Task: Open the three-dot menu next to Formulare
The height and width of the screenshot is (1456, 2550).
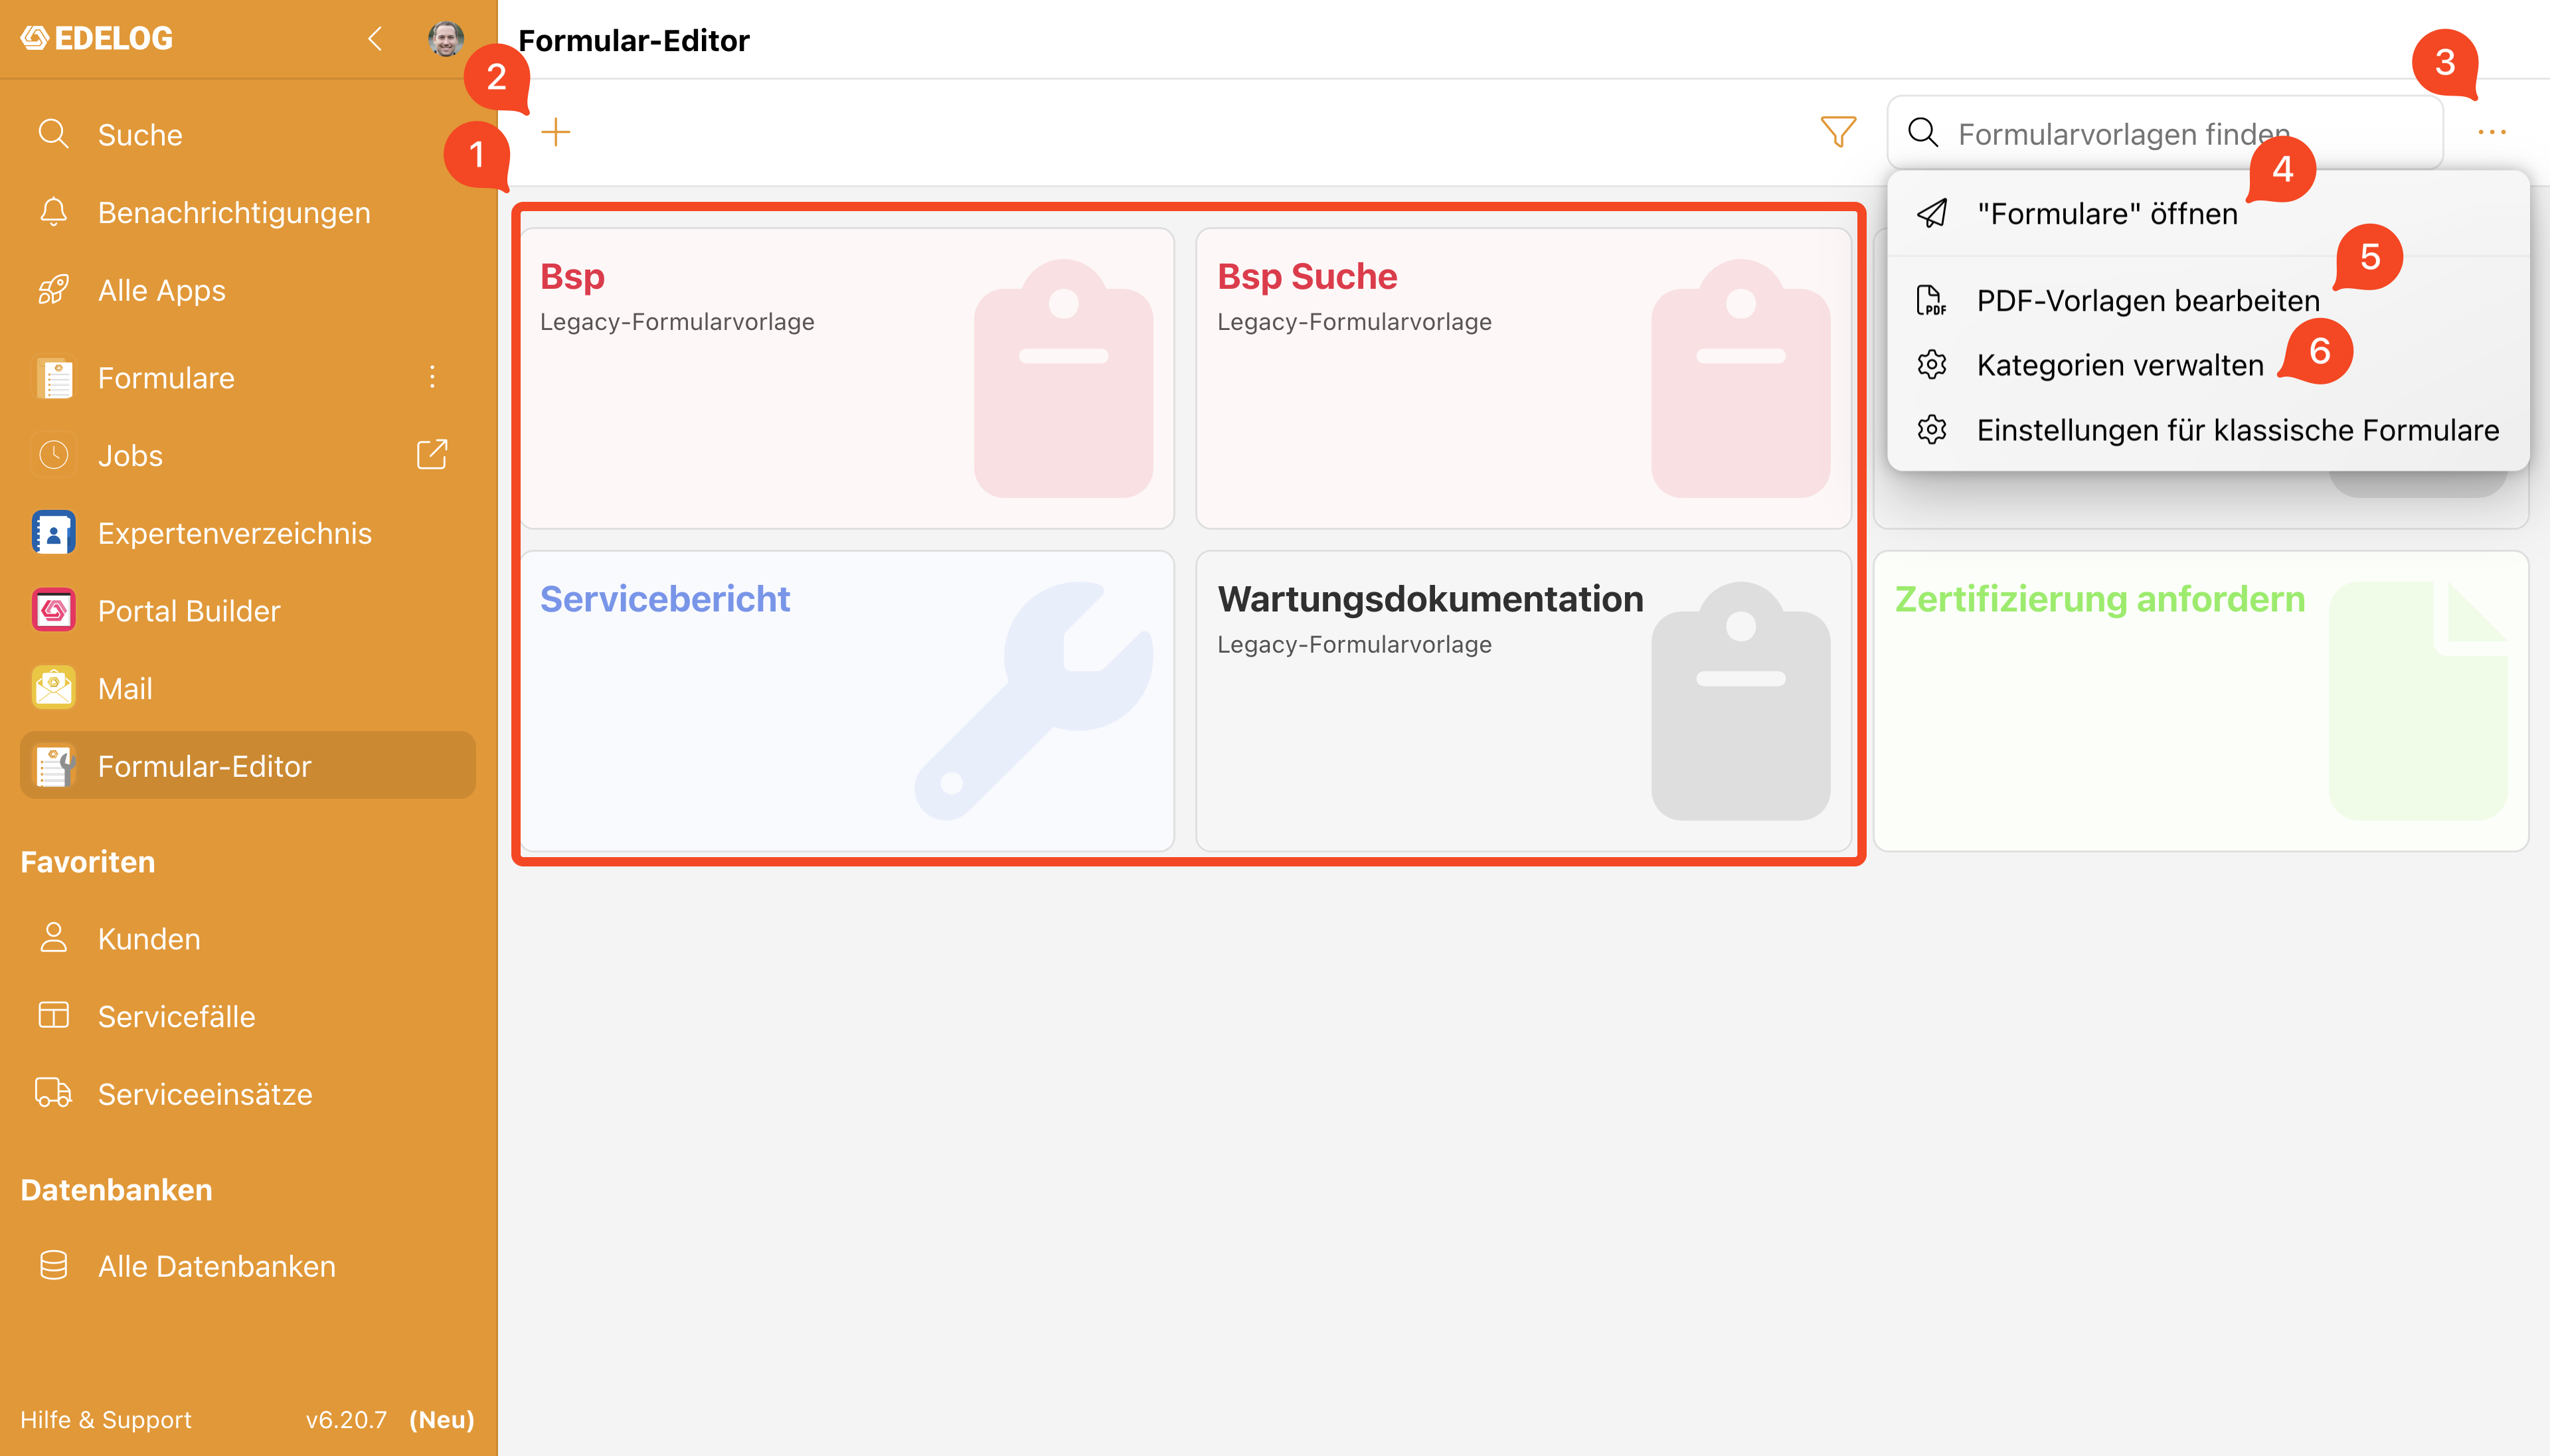Action: tap(432, 377)
